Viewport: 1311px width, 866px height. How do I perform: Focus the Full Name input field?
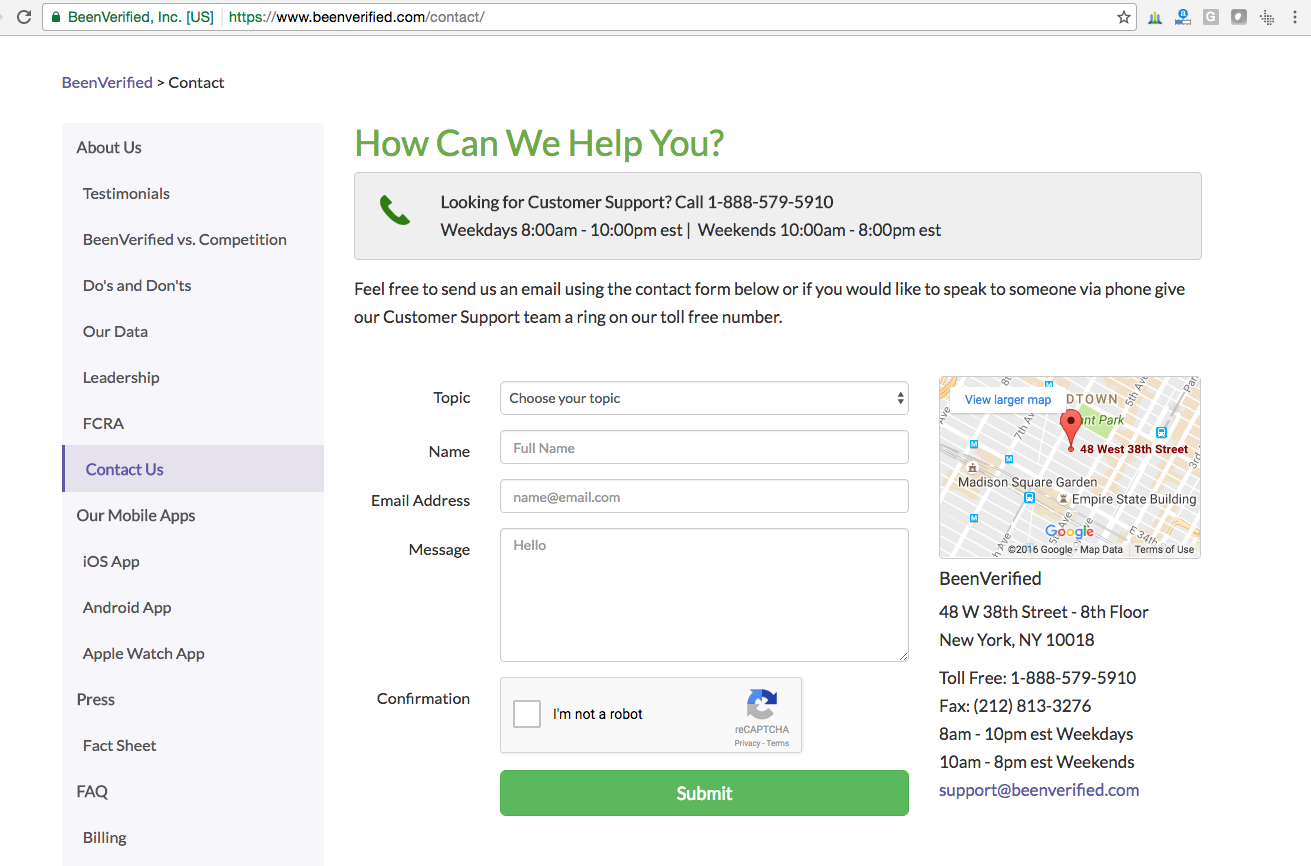pyautogui.click(x=704, y=447)
